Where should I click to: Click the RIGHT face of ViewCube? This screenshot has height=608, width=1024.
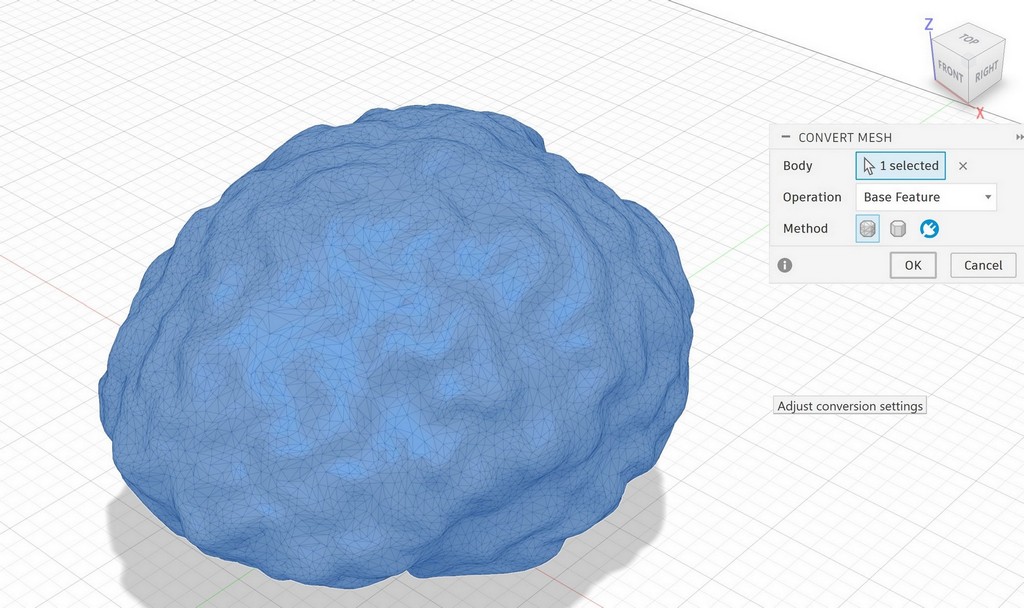pos(987,71)
